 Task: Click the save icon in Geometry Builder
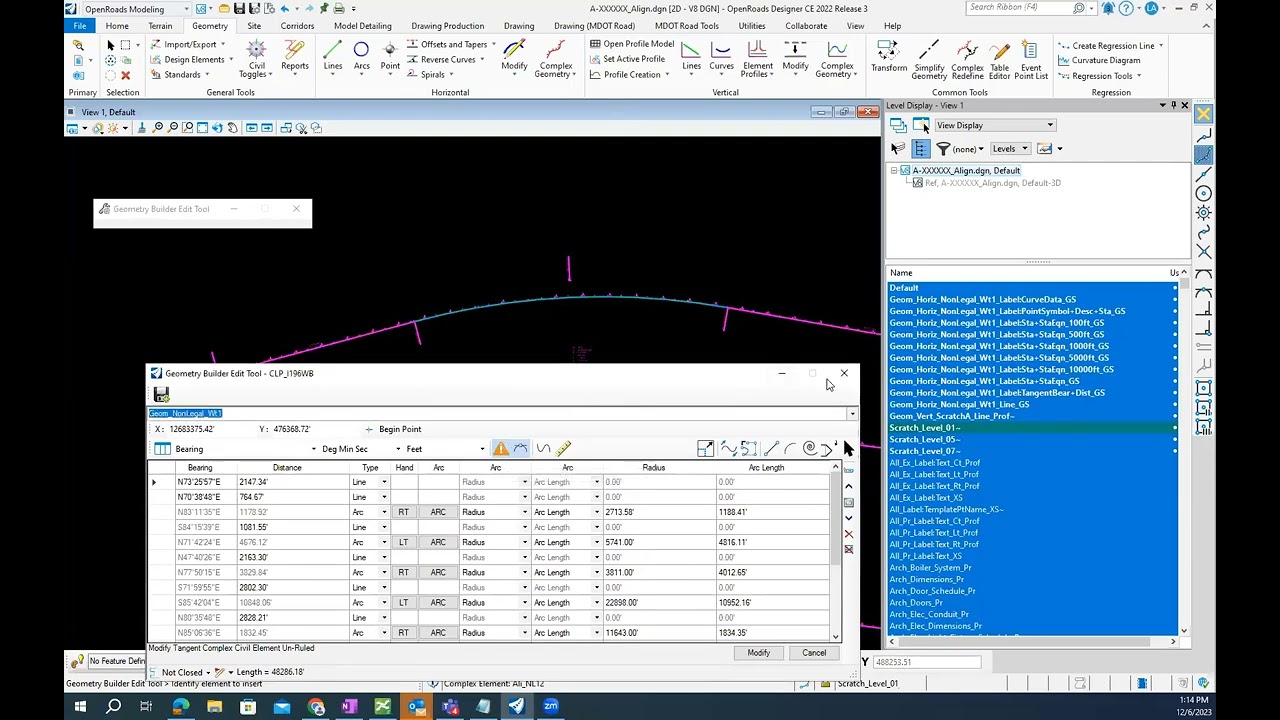(x=161, y=395)
